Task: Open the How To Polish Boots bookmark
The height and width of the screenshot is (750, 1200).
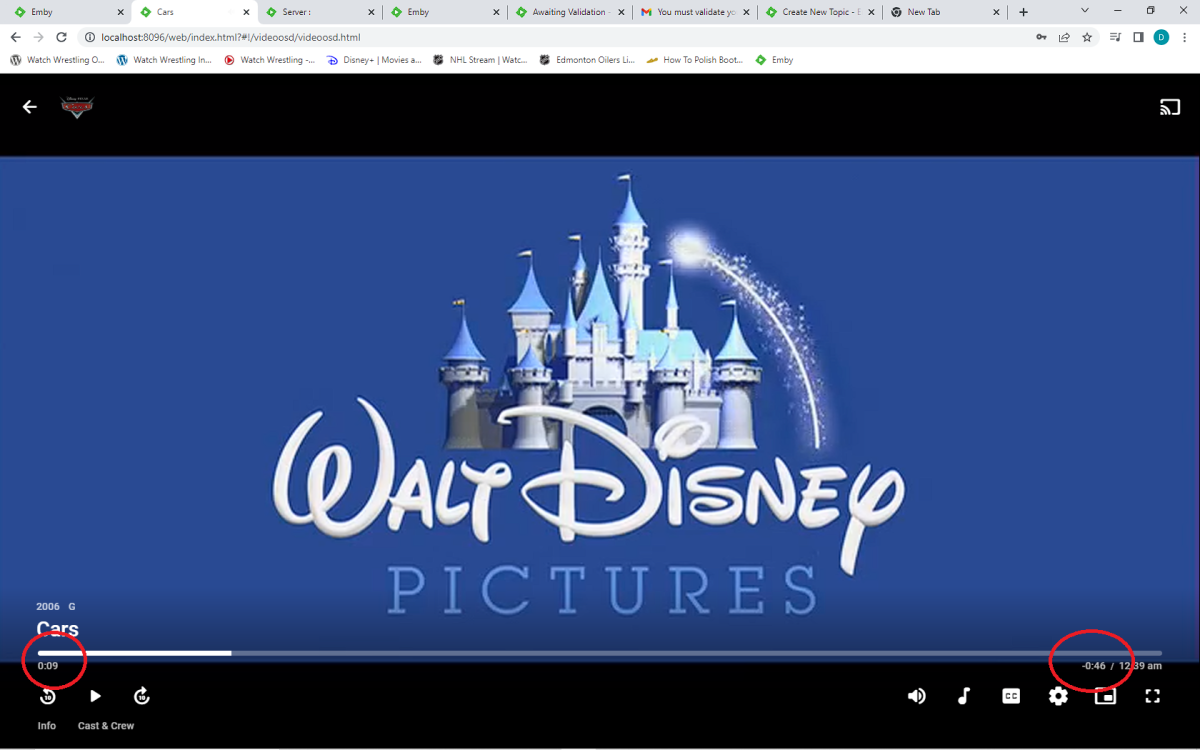Action: (695, 60)
